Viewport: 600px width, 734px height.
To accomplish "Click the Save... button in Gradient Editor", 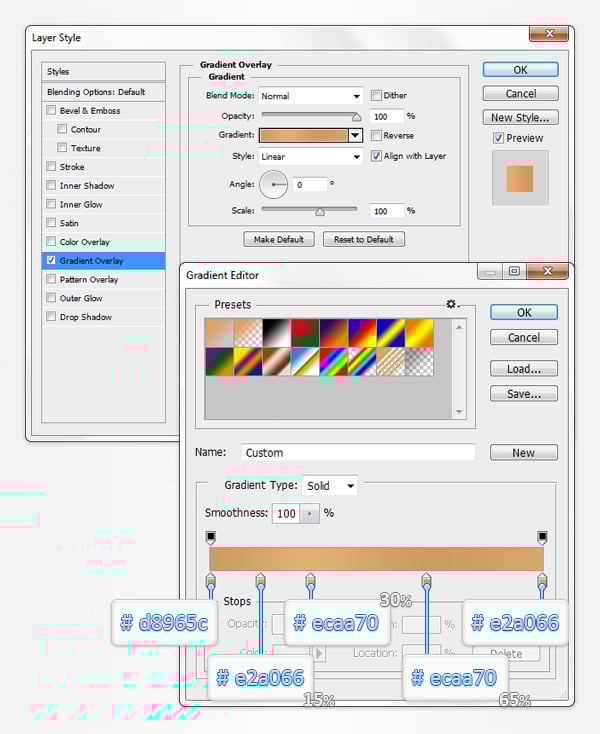I will click(x=524, y=394).
